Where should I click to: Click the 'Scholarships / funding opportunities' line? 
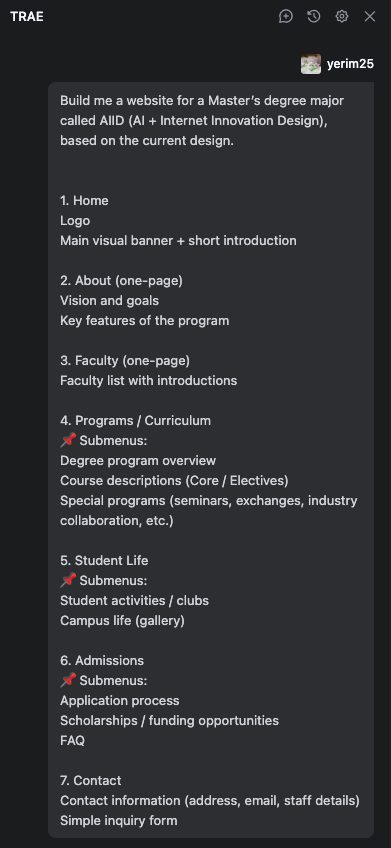tap(169, 720)
